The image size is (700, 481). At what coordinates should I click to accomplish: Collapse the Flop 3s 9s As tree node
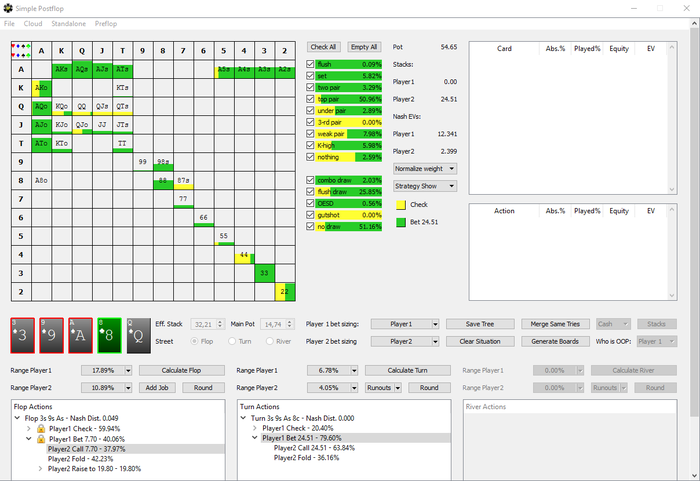[17, 418]
